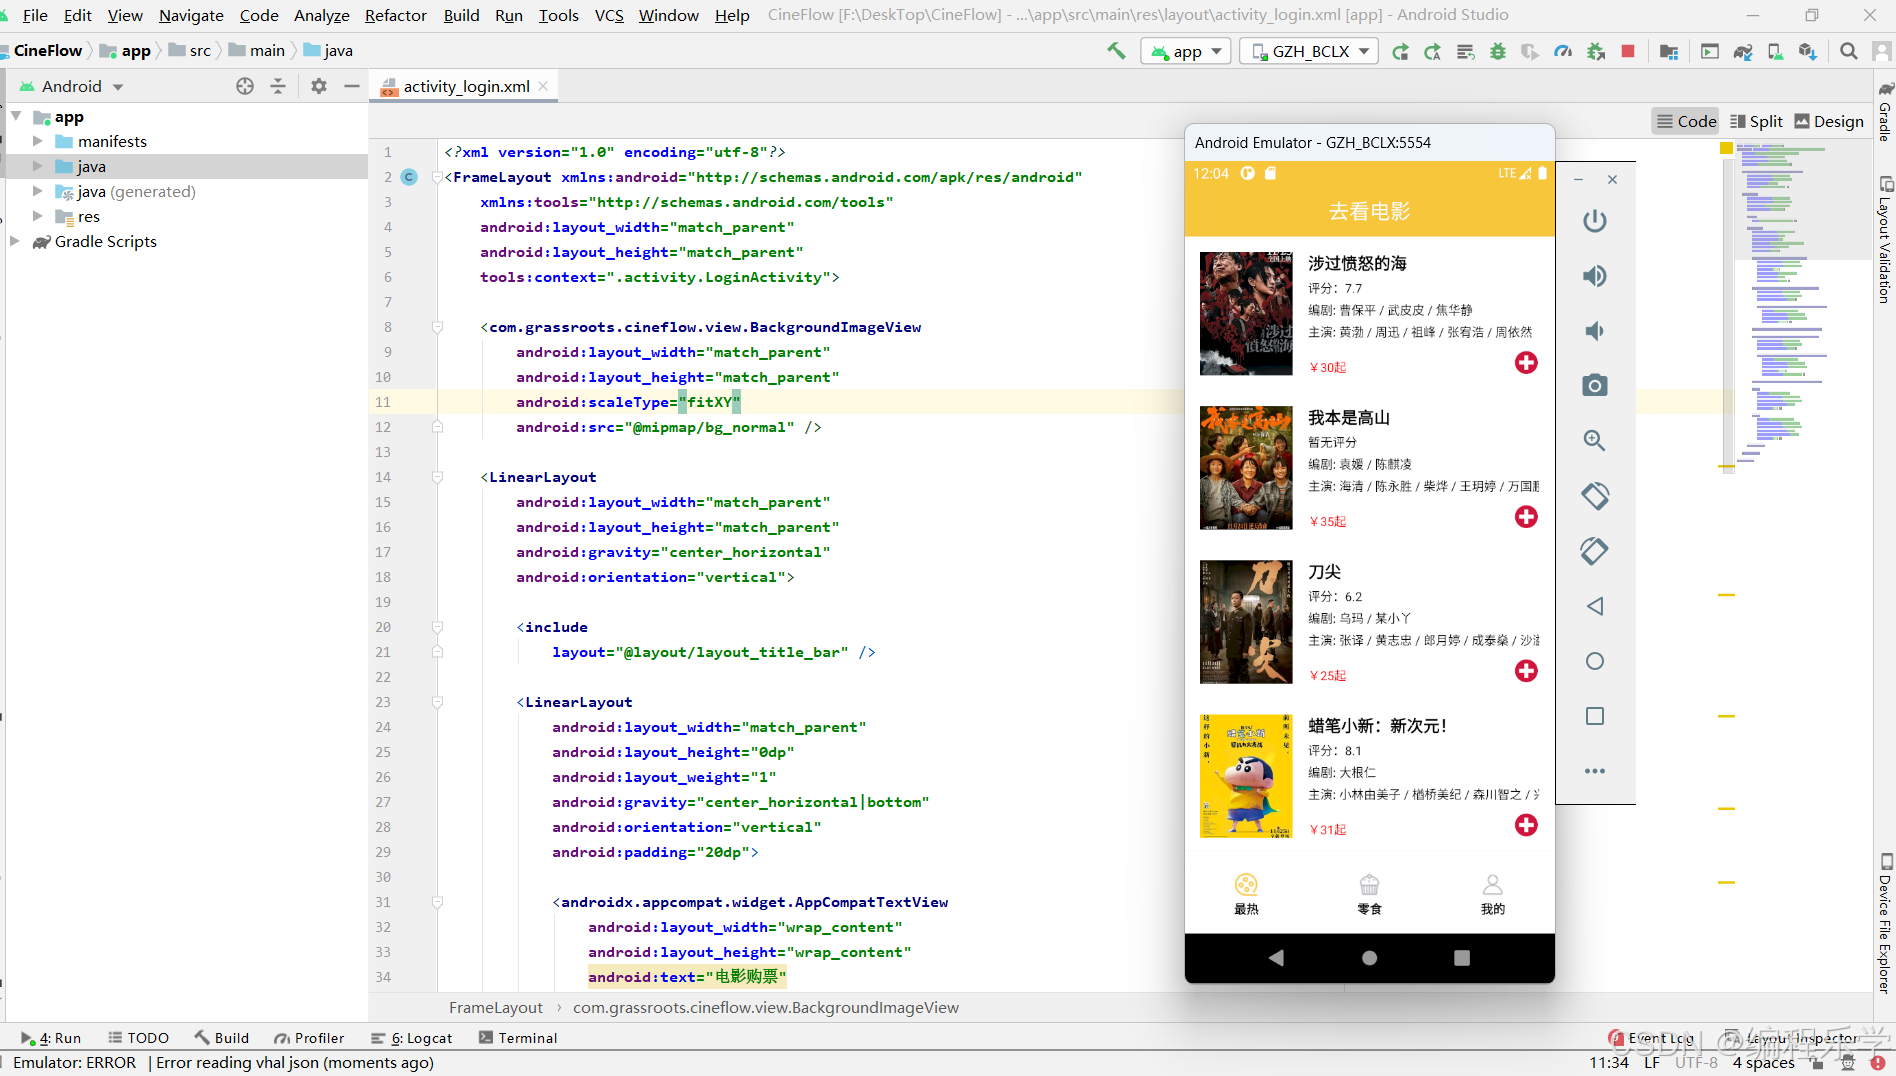Click the FrameLayout breadcrumb link

tap(495, 1007)
